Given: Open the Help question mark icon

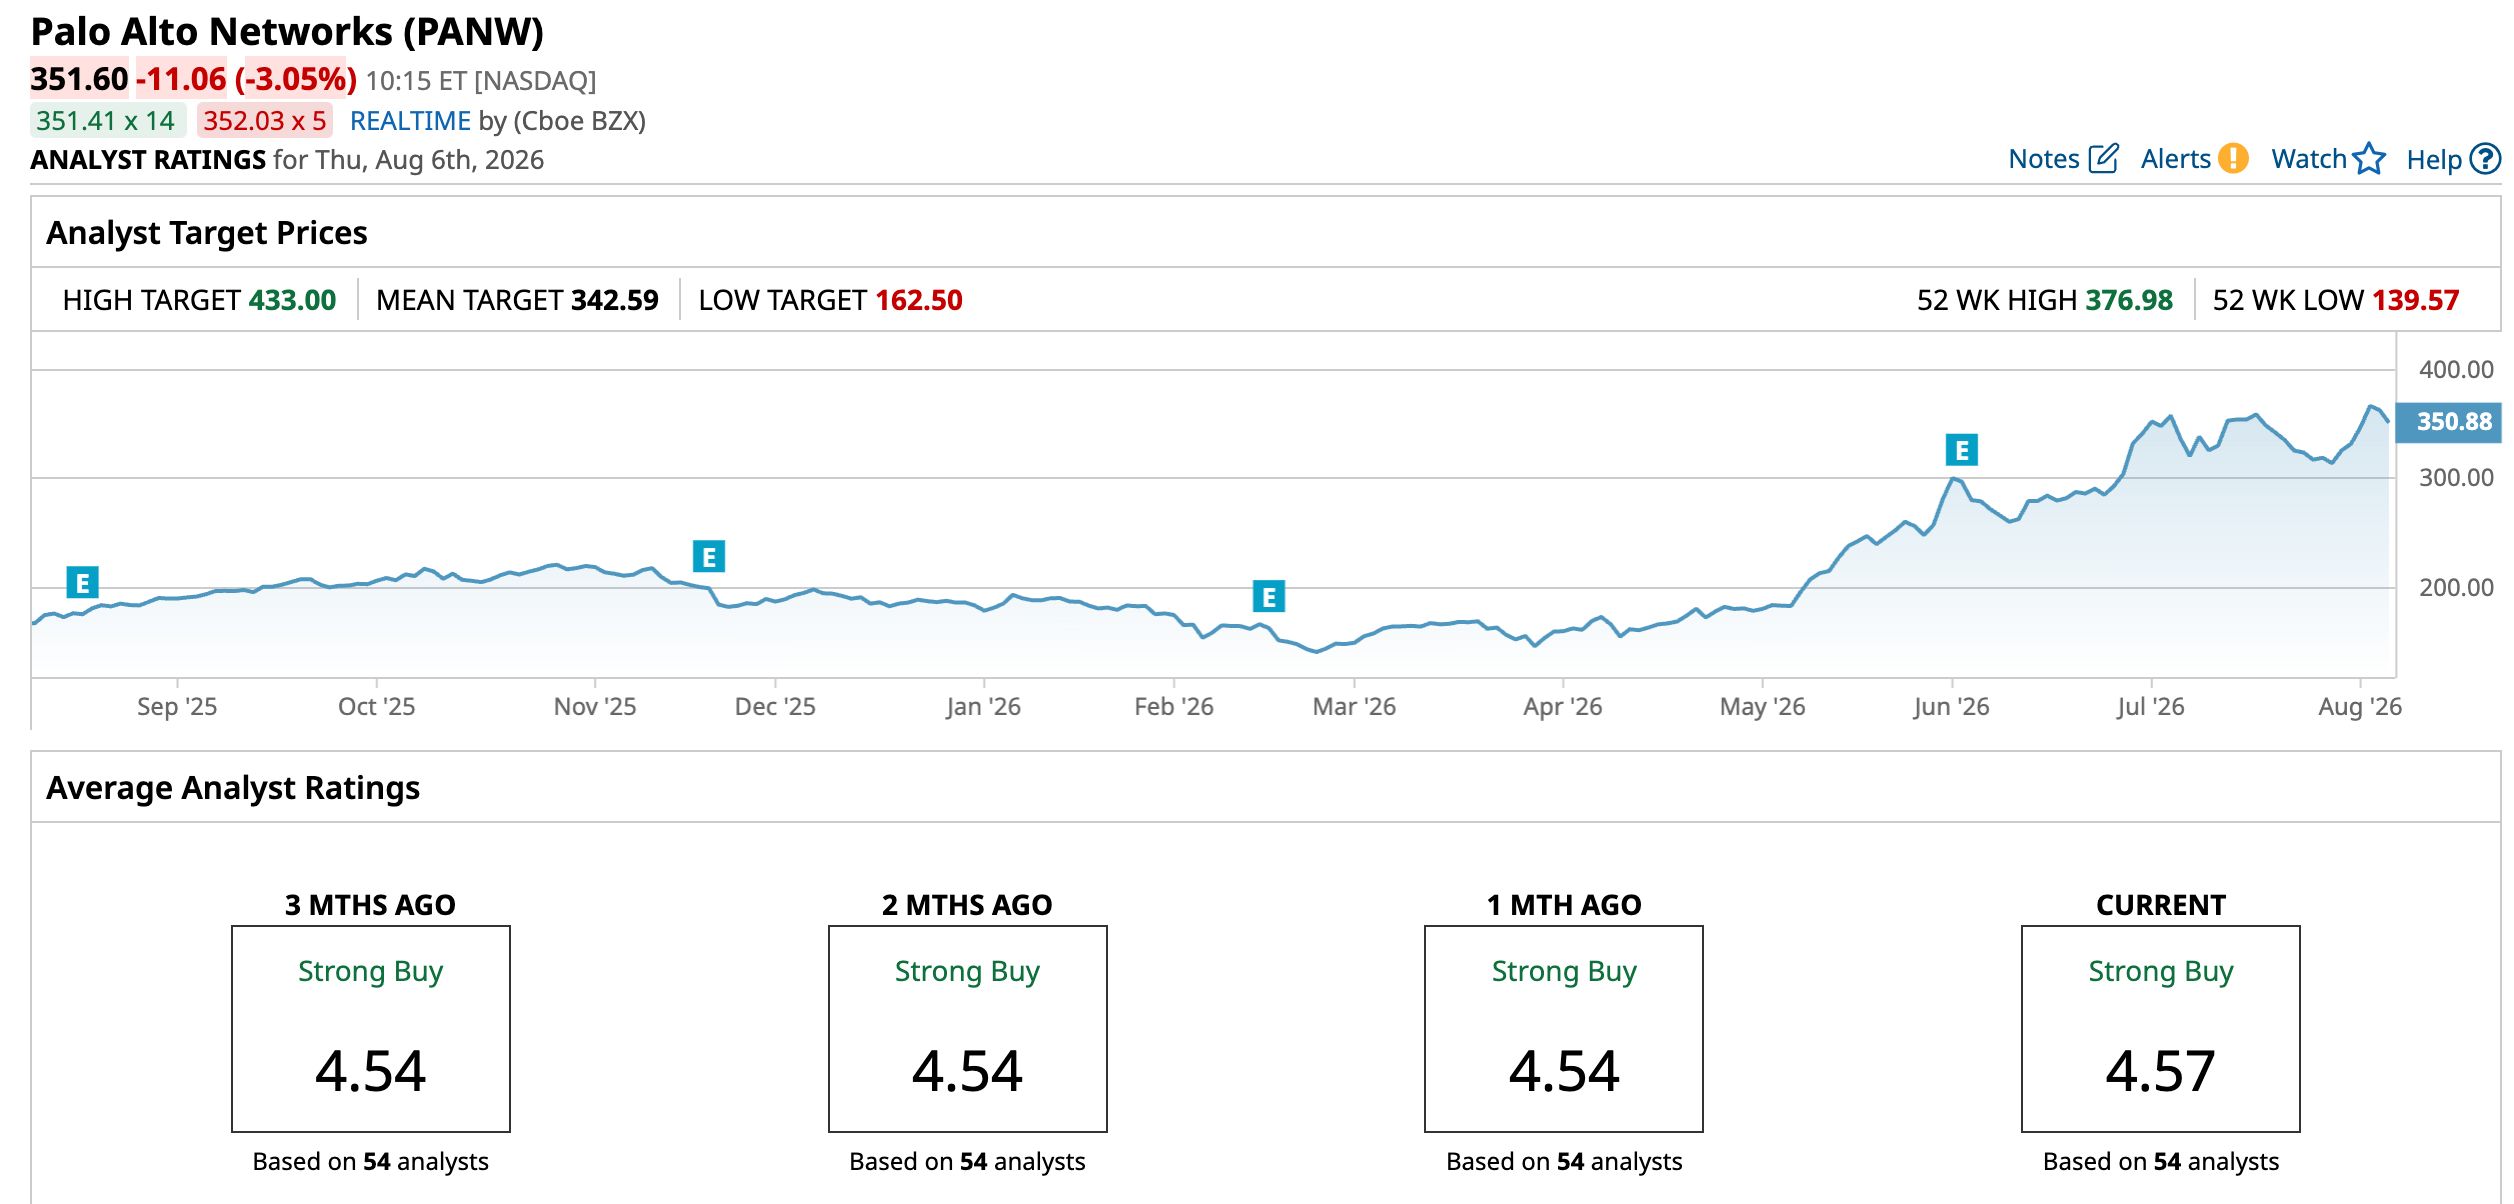Looking at the screenshot, I should coord(2485,159).
